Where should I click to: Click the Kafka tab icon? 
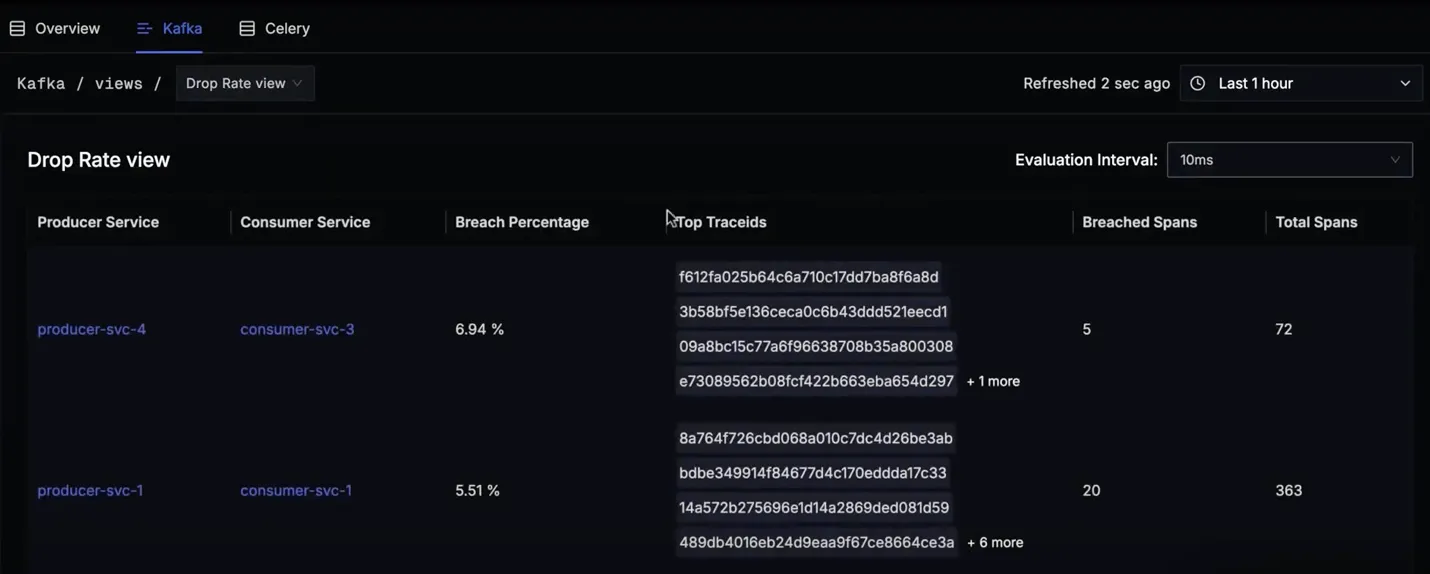click(x=144, y=28)
